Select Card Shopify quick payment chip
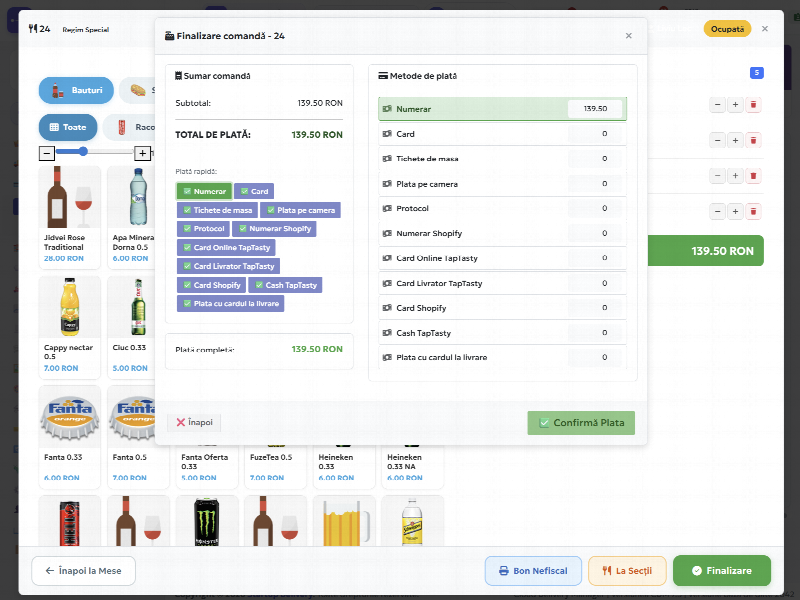This screenshot has height=600, width=800. [x=211, y=285]
